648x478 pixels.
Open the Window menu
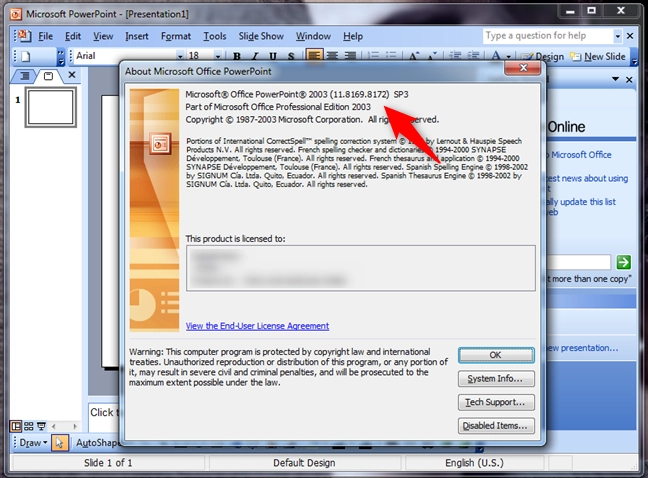tap(313, 36)
